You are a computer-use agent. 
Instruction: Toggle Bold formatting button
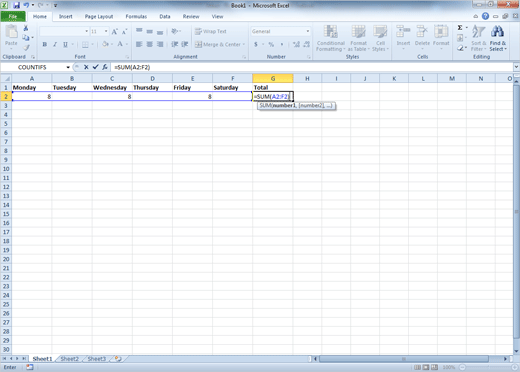45,44
